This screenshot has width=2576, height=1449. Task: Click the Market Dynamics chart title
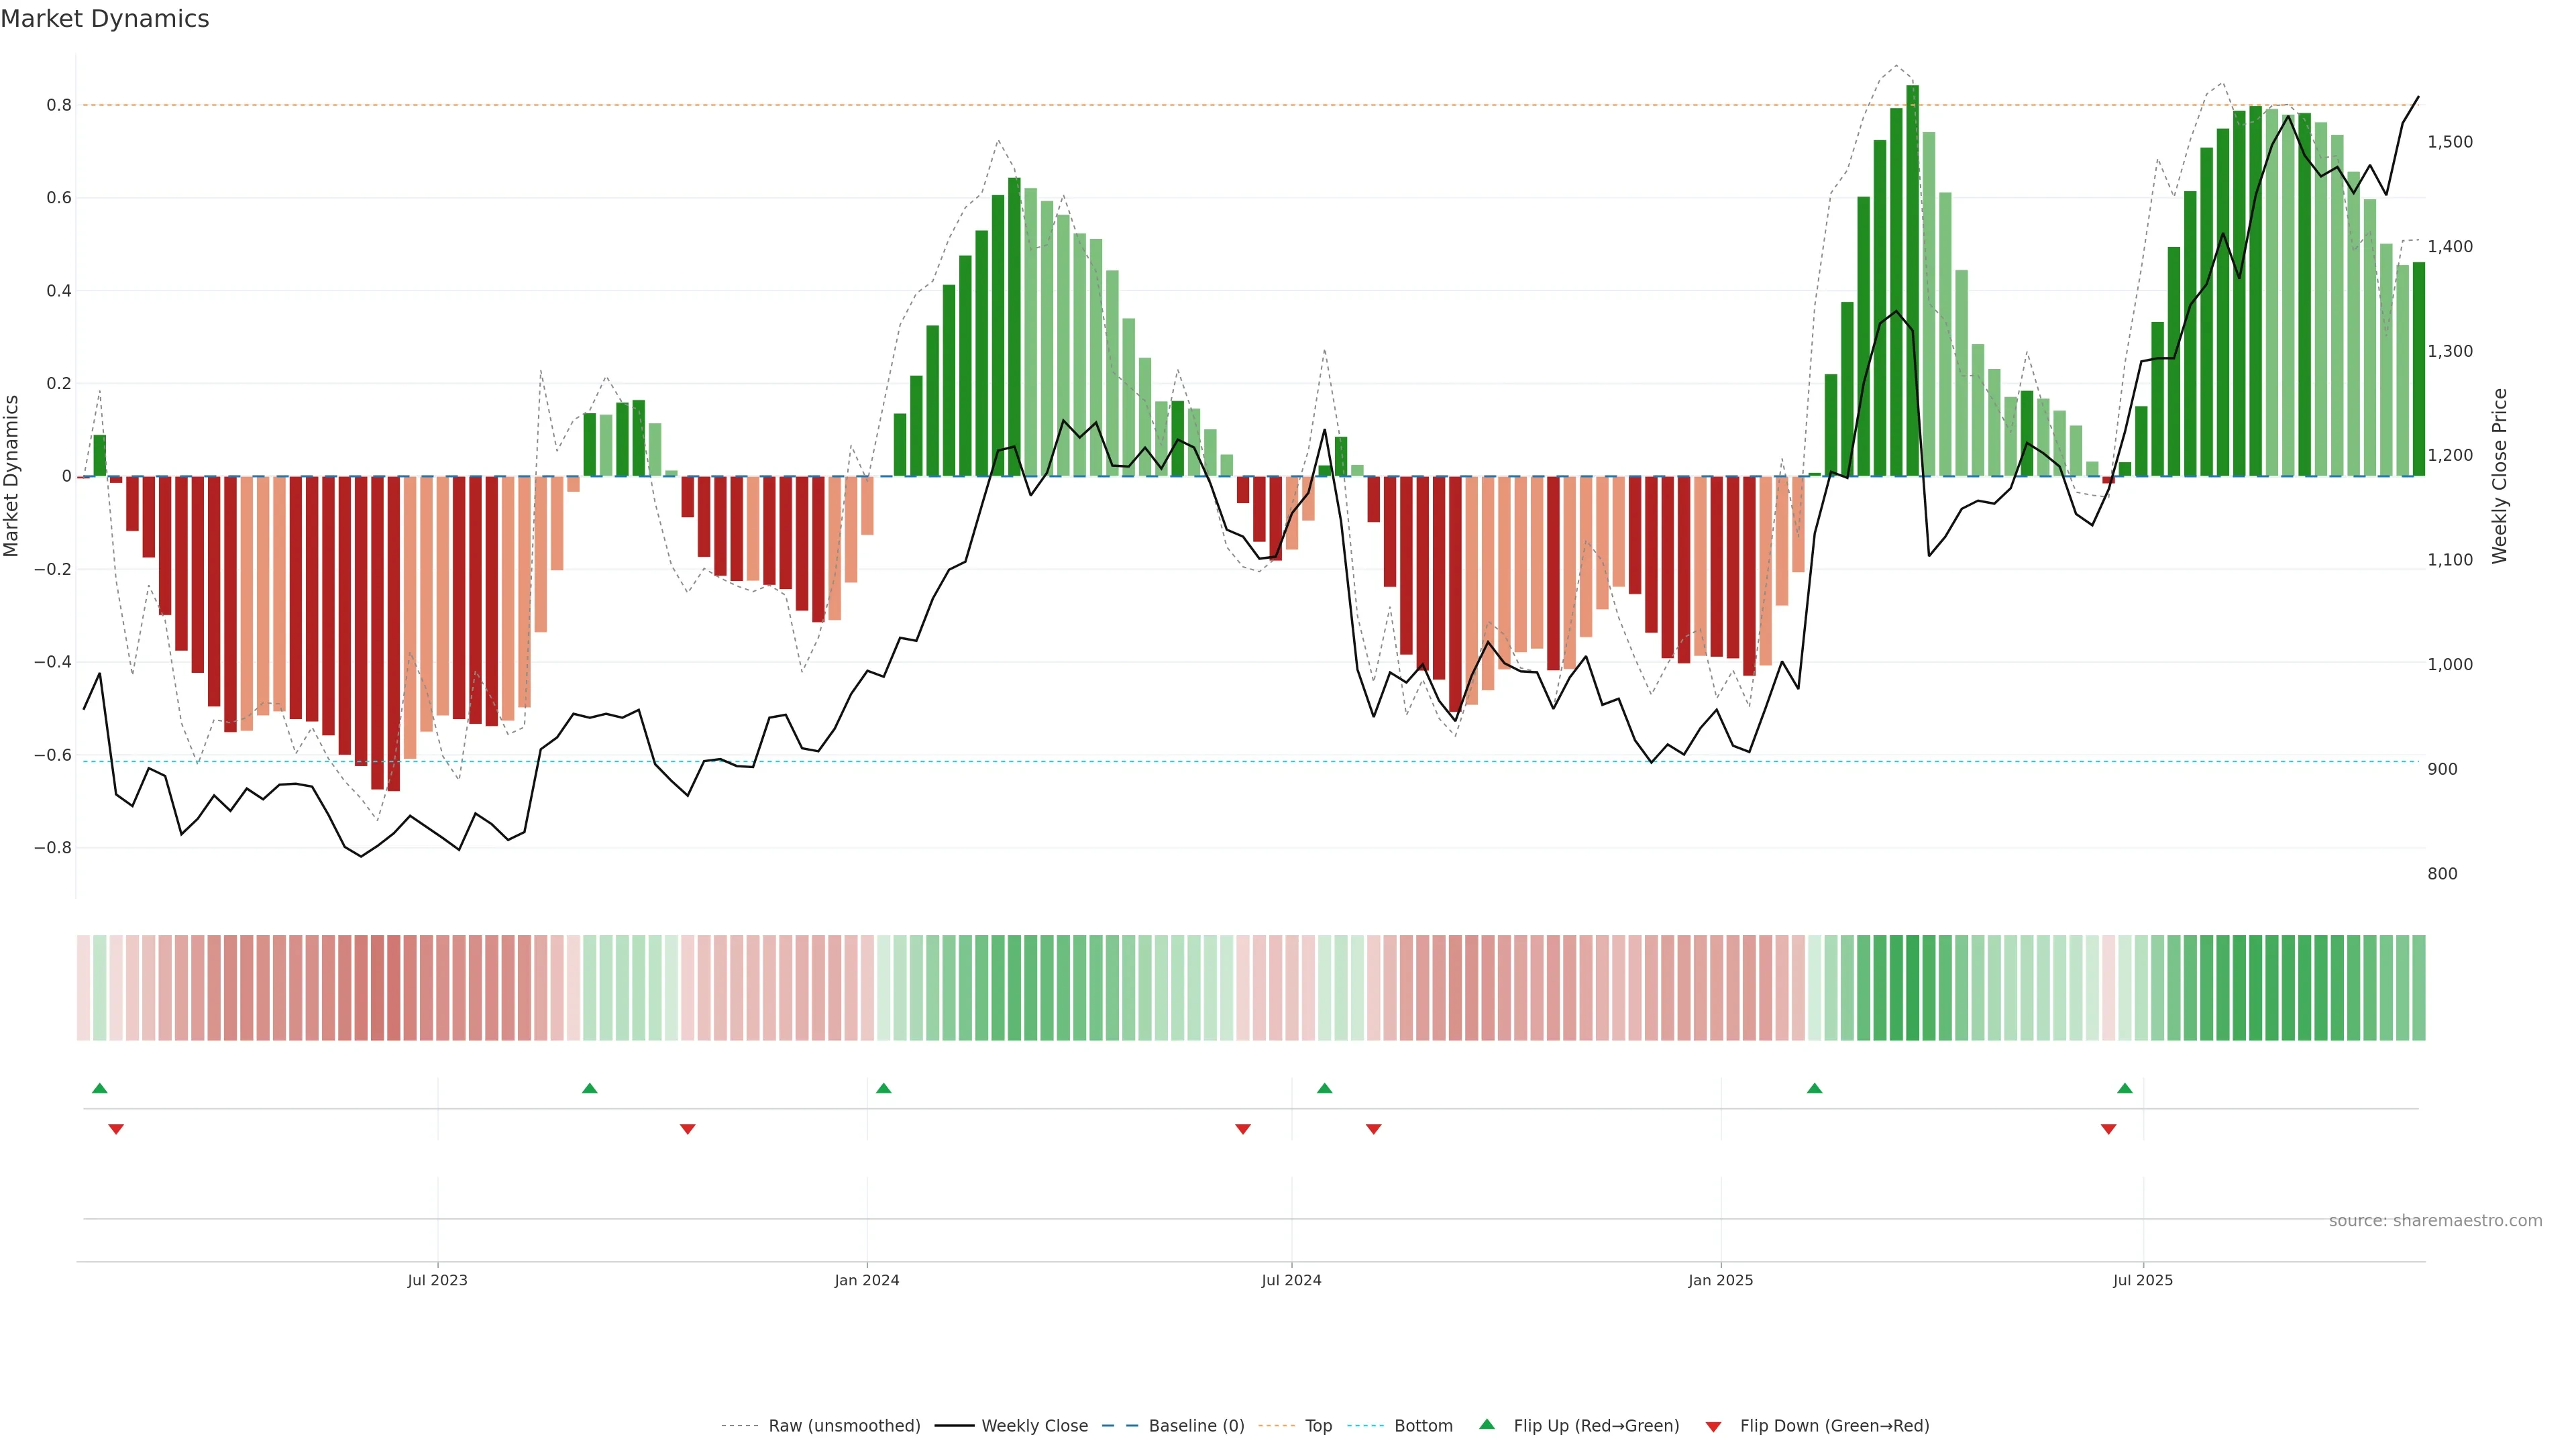pos(105,19)
